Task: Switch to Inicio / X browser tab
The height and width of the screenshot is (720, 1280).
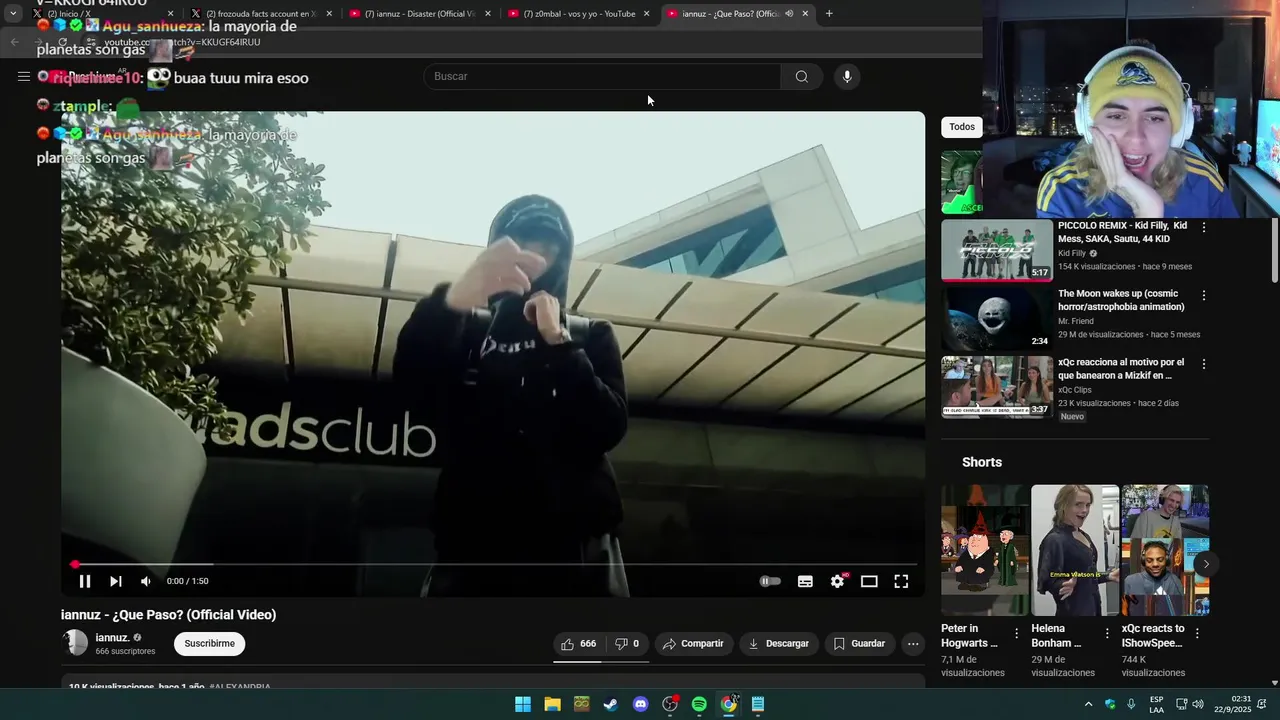Action: (100, 14)
